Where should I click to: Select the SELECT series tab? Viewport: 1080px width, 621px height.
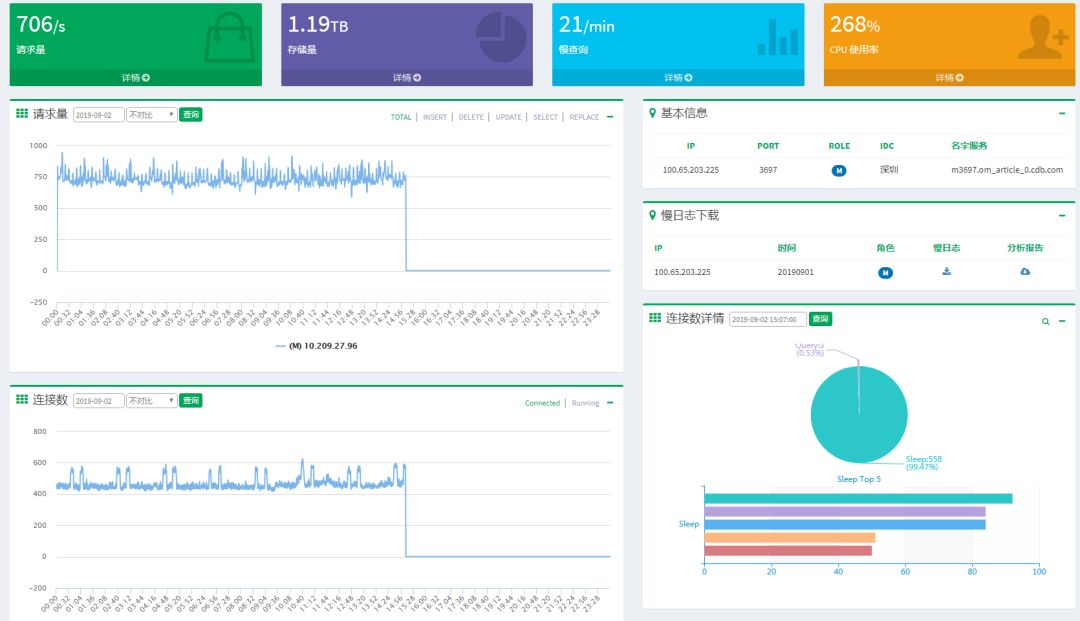pyautogui.click(x=546, y=117)
